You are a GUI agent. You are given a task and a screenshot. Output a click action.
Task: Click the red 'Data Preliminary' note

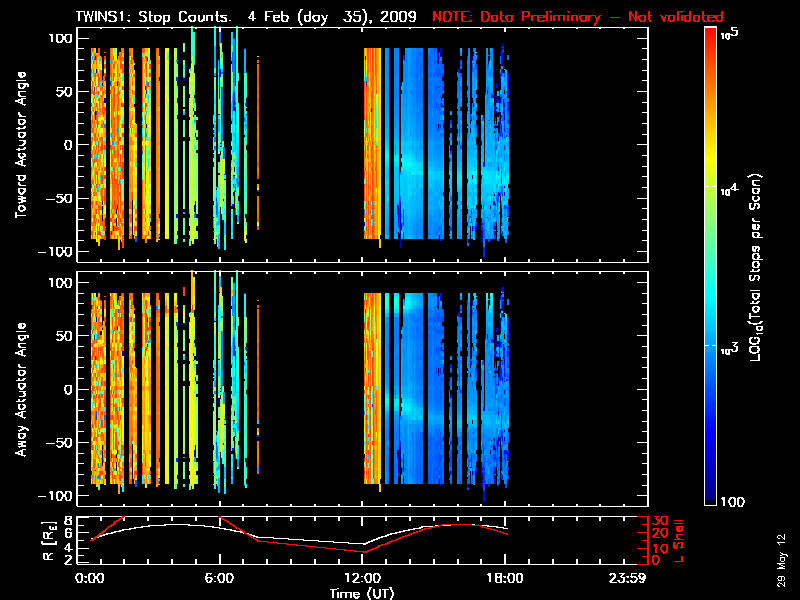coord(577,17)
